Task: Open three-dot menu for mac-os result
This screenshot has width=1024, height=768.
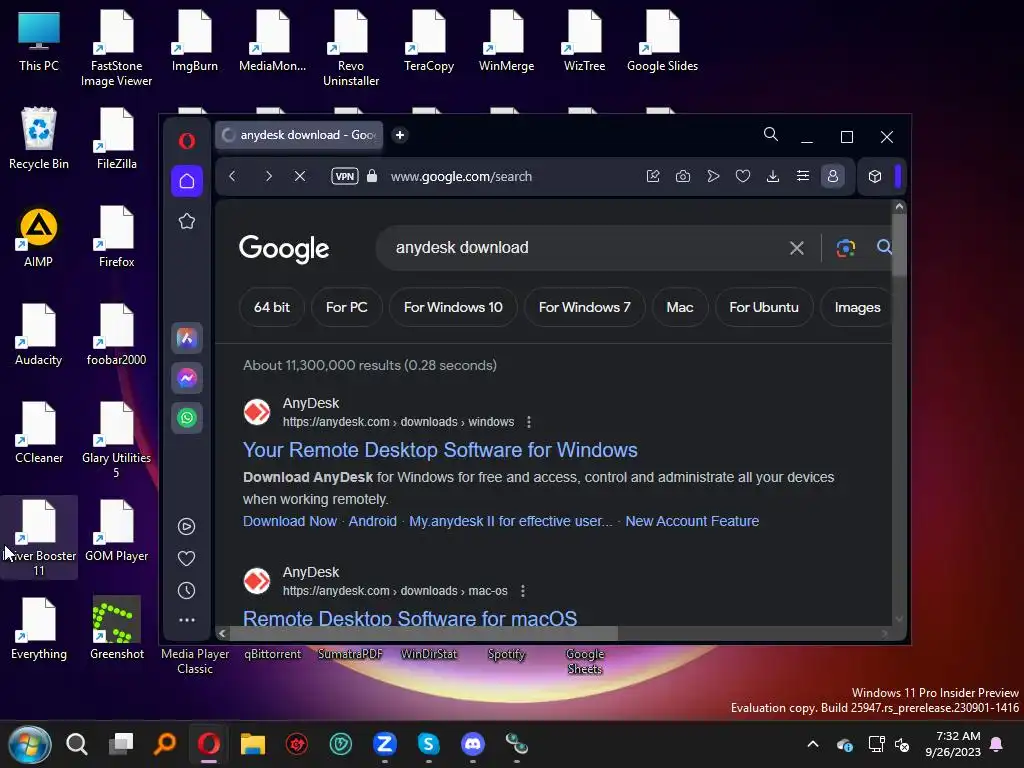Action: pos(522,591)
